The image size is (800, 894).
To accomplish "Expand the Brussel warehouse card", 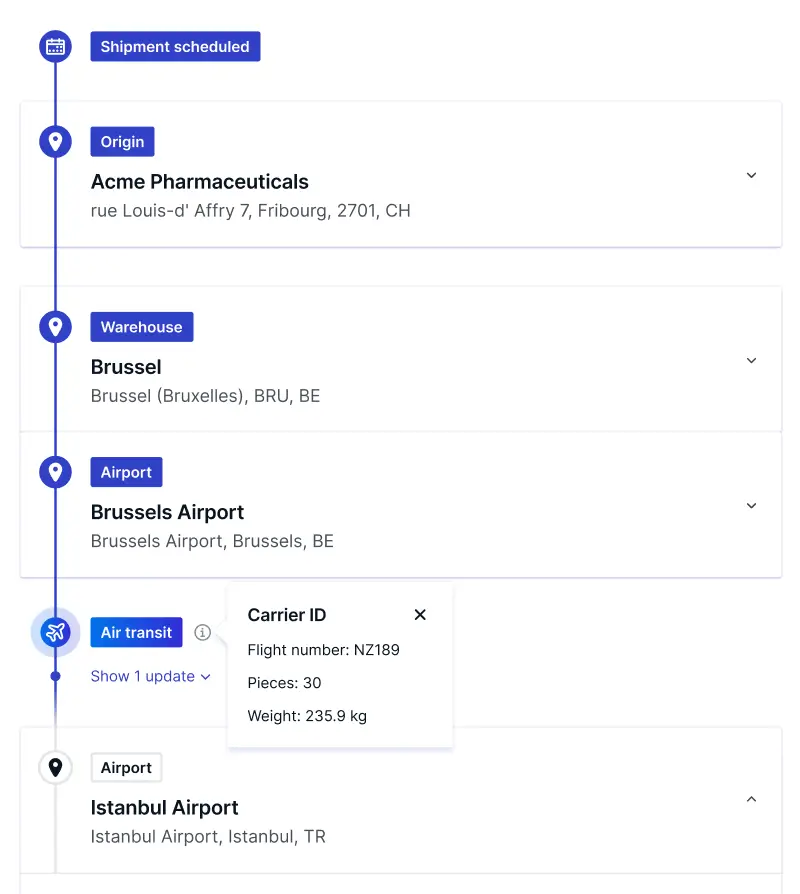I will [752, 360].
